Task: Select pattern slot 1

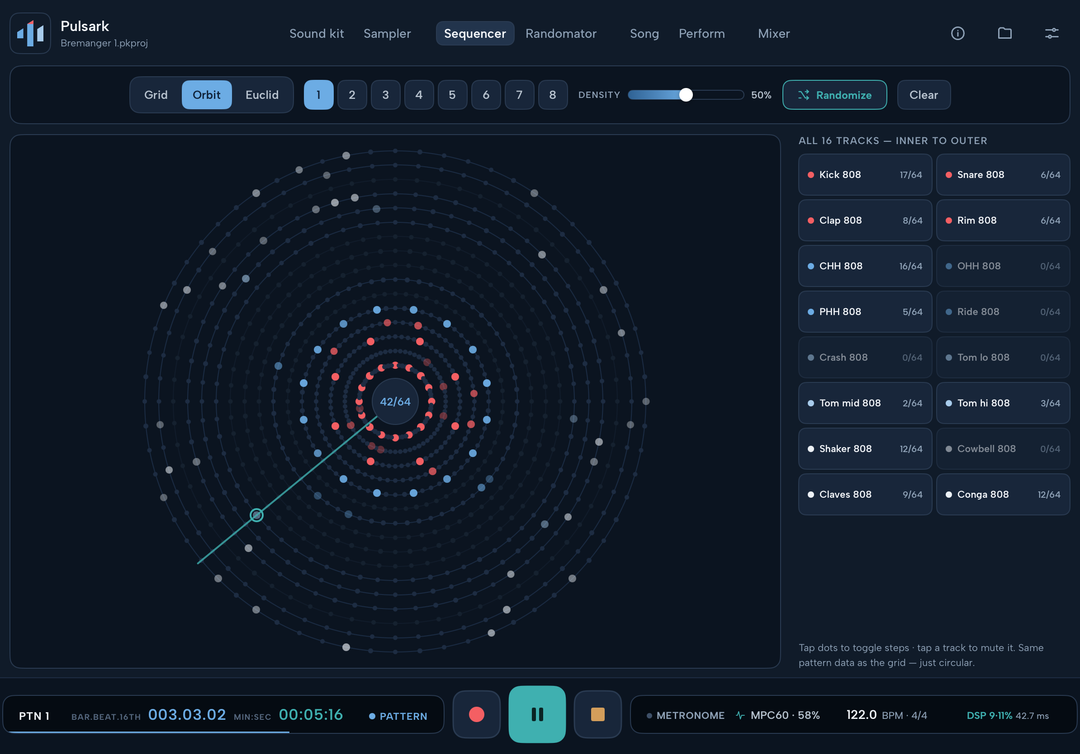Action: pos(318,94)
